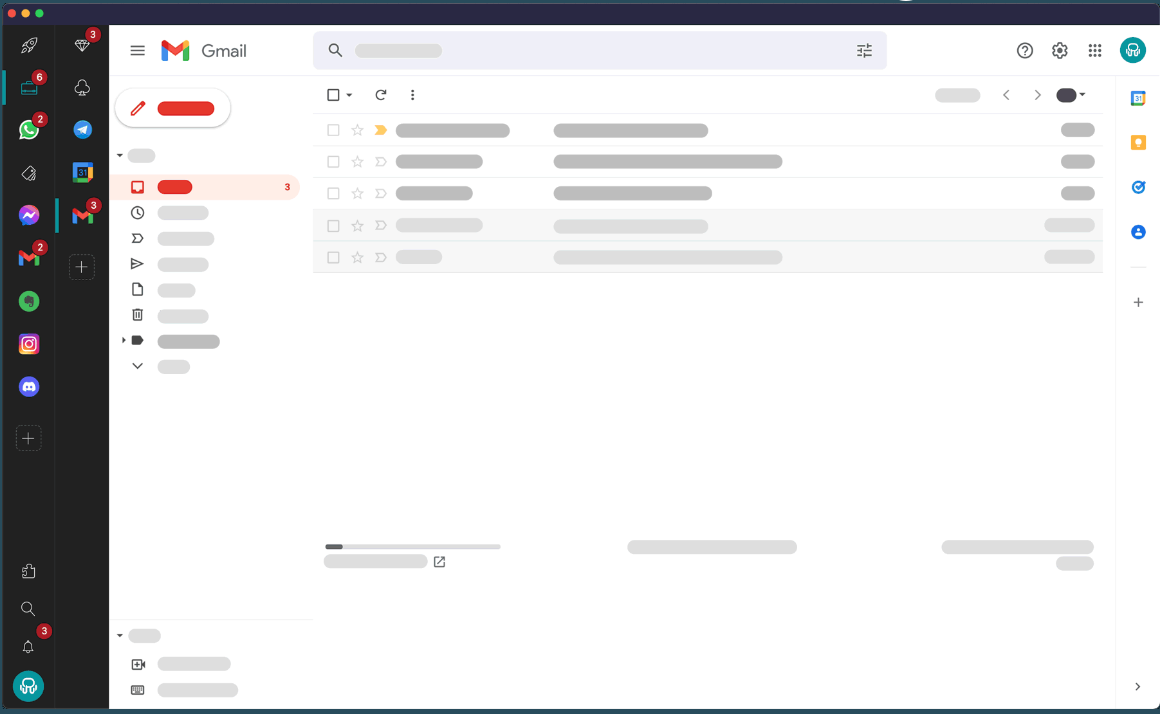Tick the checkbox of the fourth email row
Image resolution: width=1160 pixels, height=714 pixels.
pyautogui.click(x=333, y=226)
